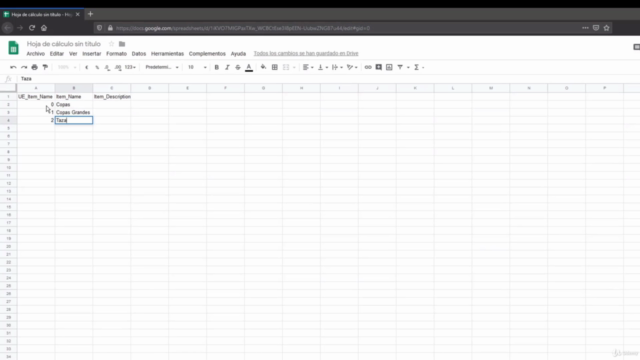Click browser address bar URL

tap(243, 28)
